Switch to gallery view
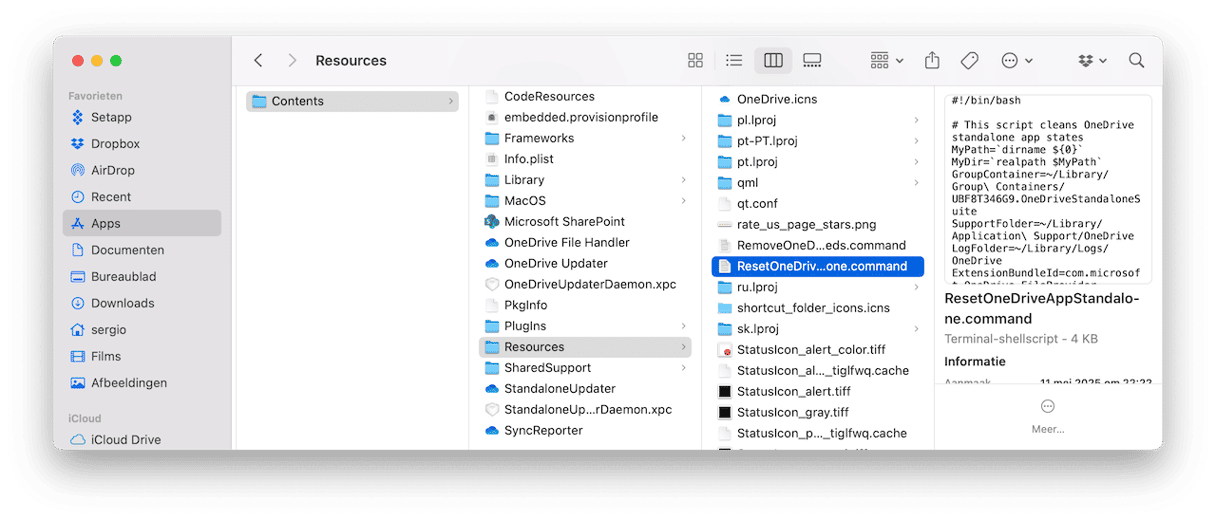 pyautogui.click(x=812, y=60)
